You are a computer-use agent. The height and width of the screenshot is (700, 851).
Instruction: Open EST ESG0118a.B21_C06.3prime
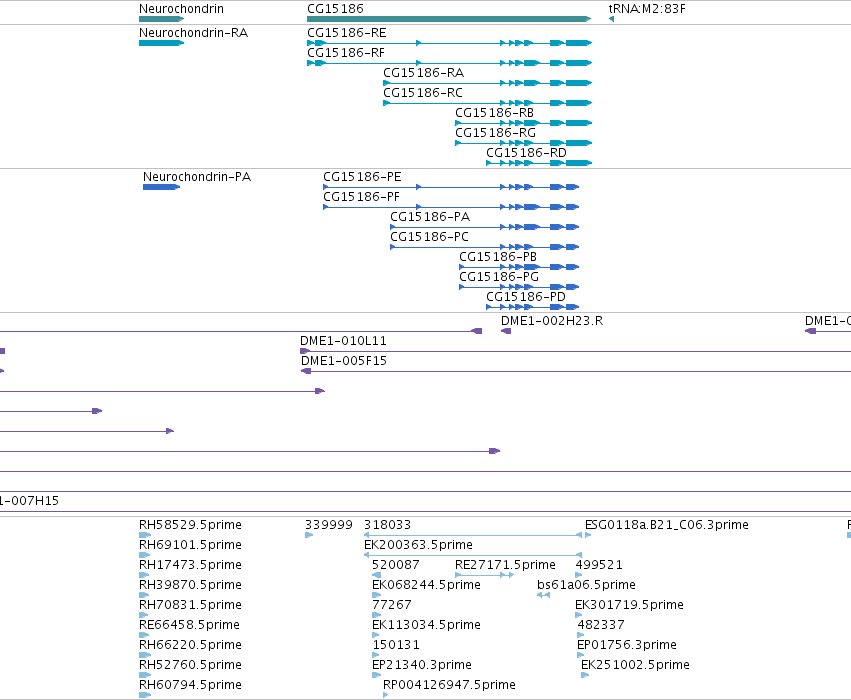point(666,525)
